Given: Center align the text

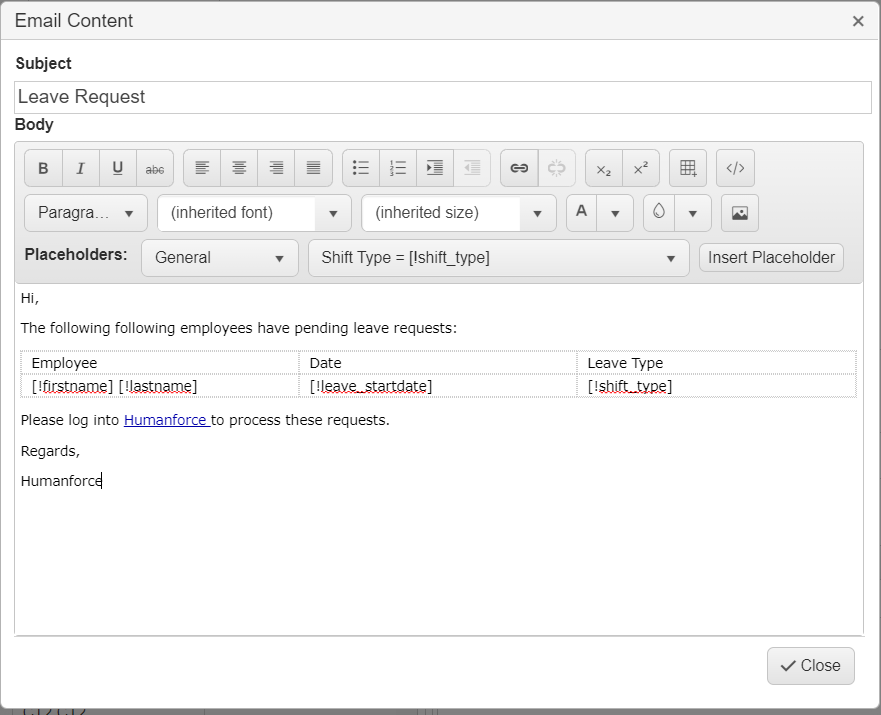Looking at the screenshot, I should 239,168.
